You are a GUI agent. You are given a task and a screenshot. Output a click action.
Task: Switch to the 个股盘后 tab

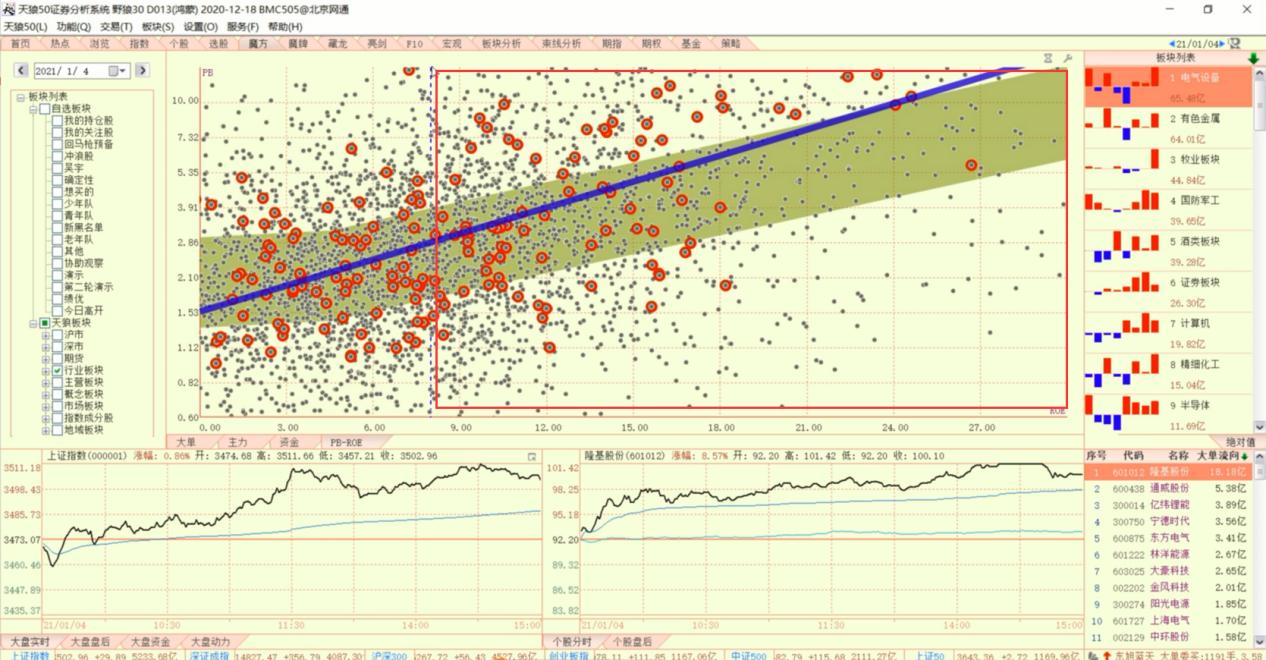[631, 641]
